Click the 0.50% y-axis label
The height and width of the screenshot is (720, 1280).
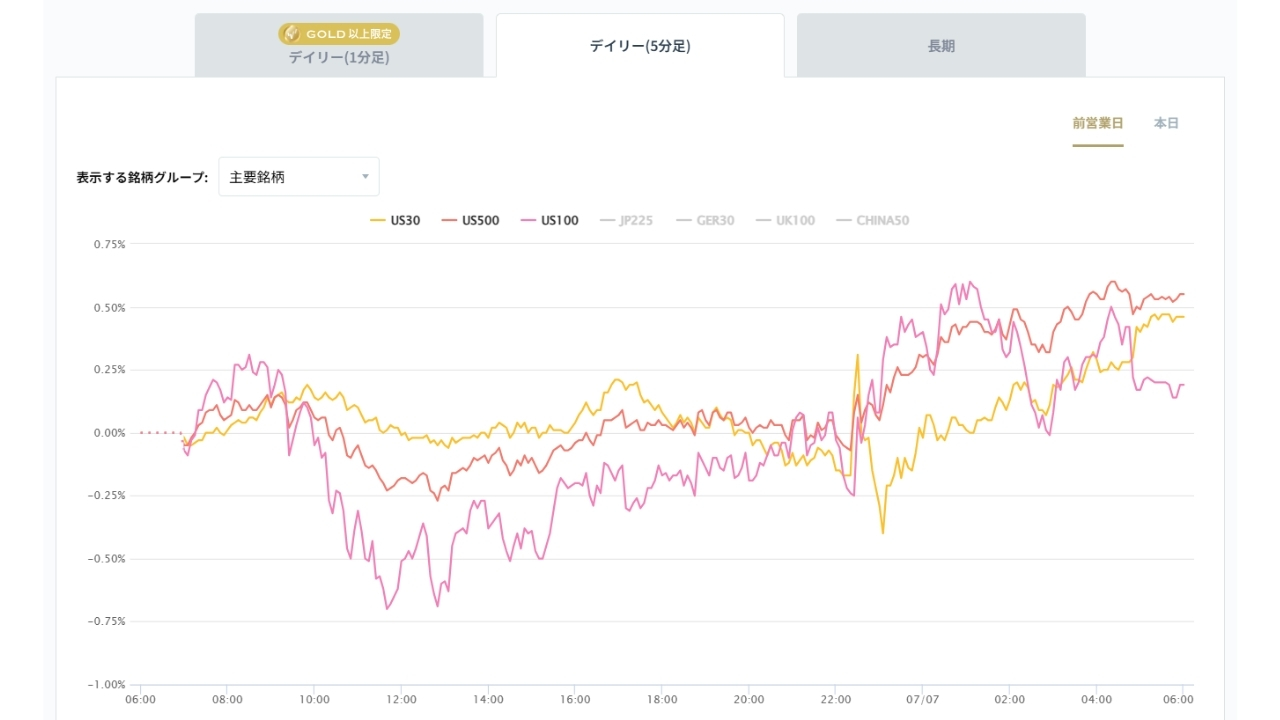point(109,307)
